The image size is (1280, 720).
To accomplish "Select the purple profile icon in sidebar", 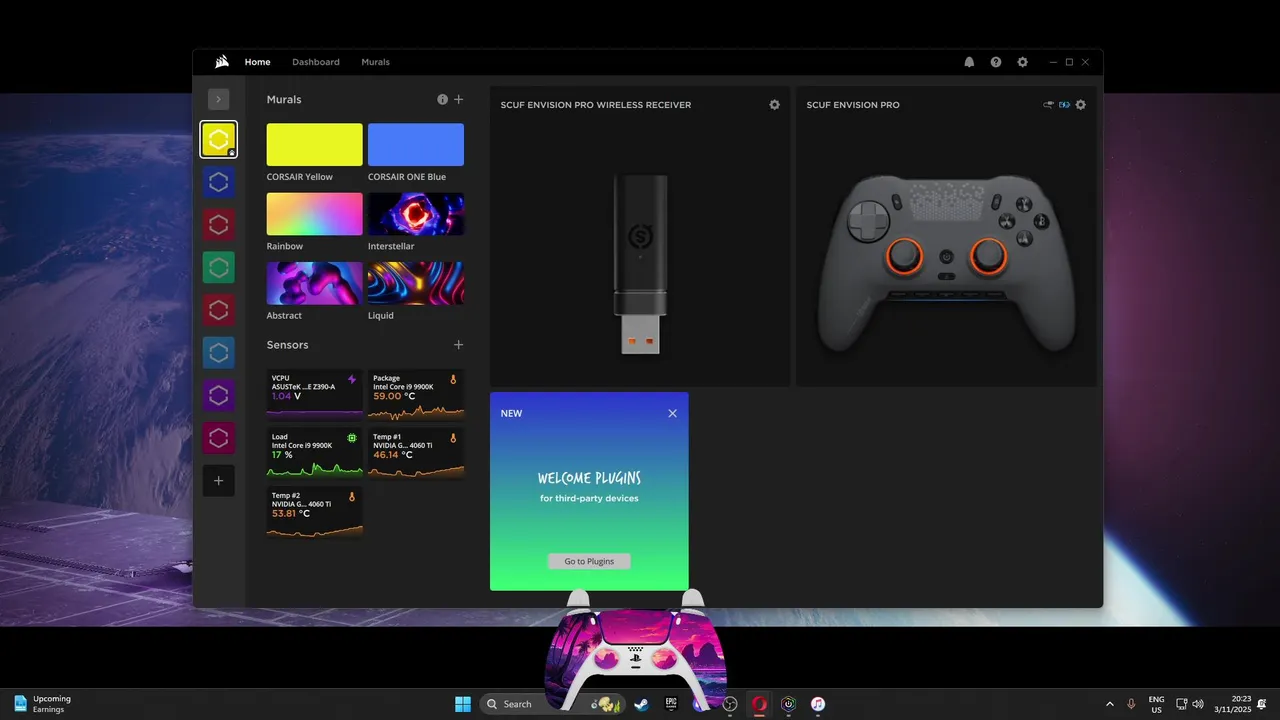I will click(219, 395).
